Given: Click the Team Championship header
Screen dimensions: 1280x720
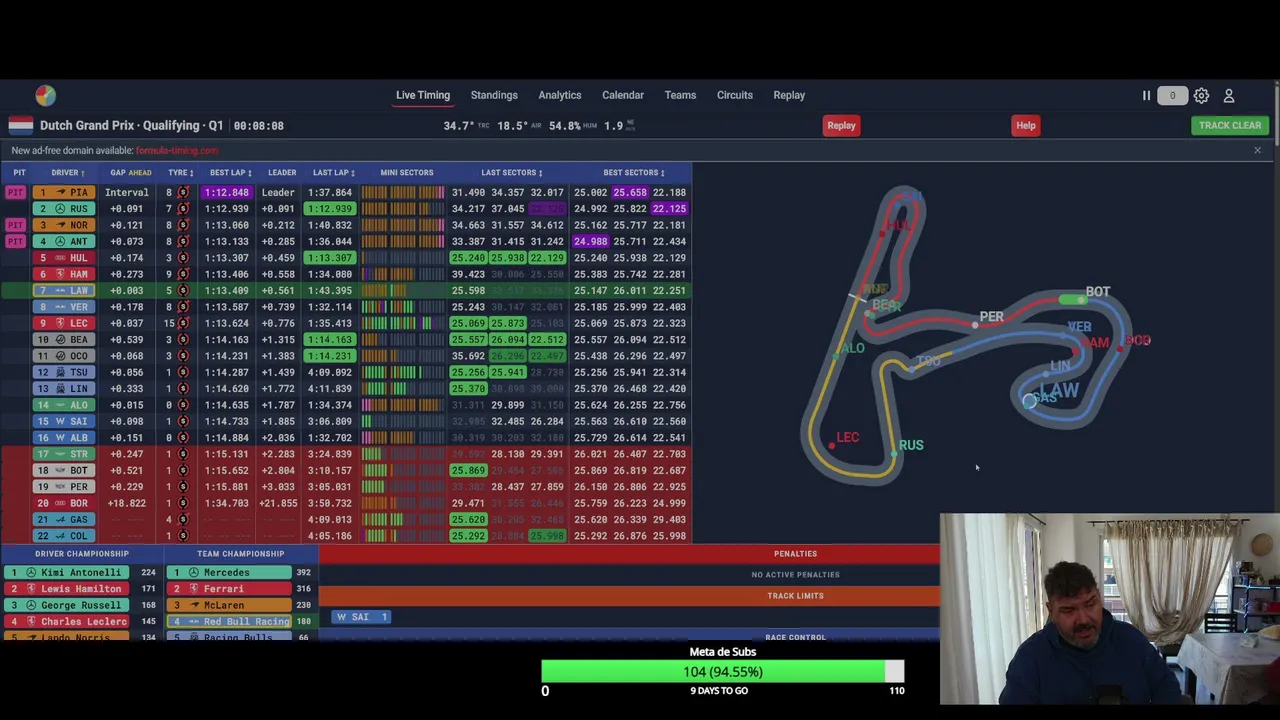Looking at the screenshot, I should click(241, 553).
